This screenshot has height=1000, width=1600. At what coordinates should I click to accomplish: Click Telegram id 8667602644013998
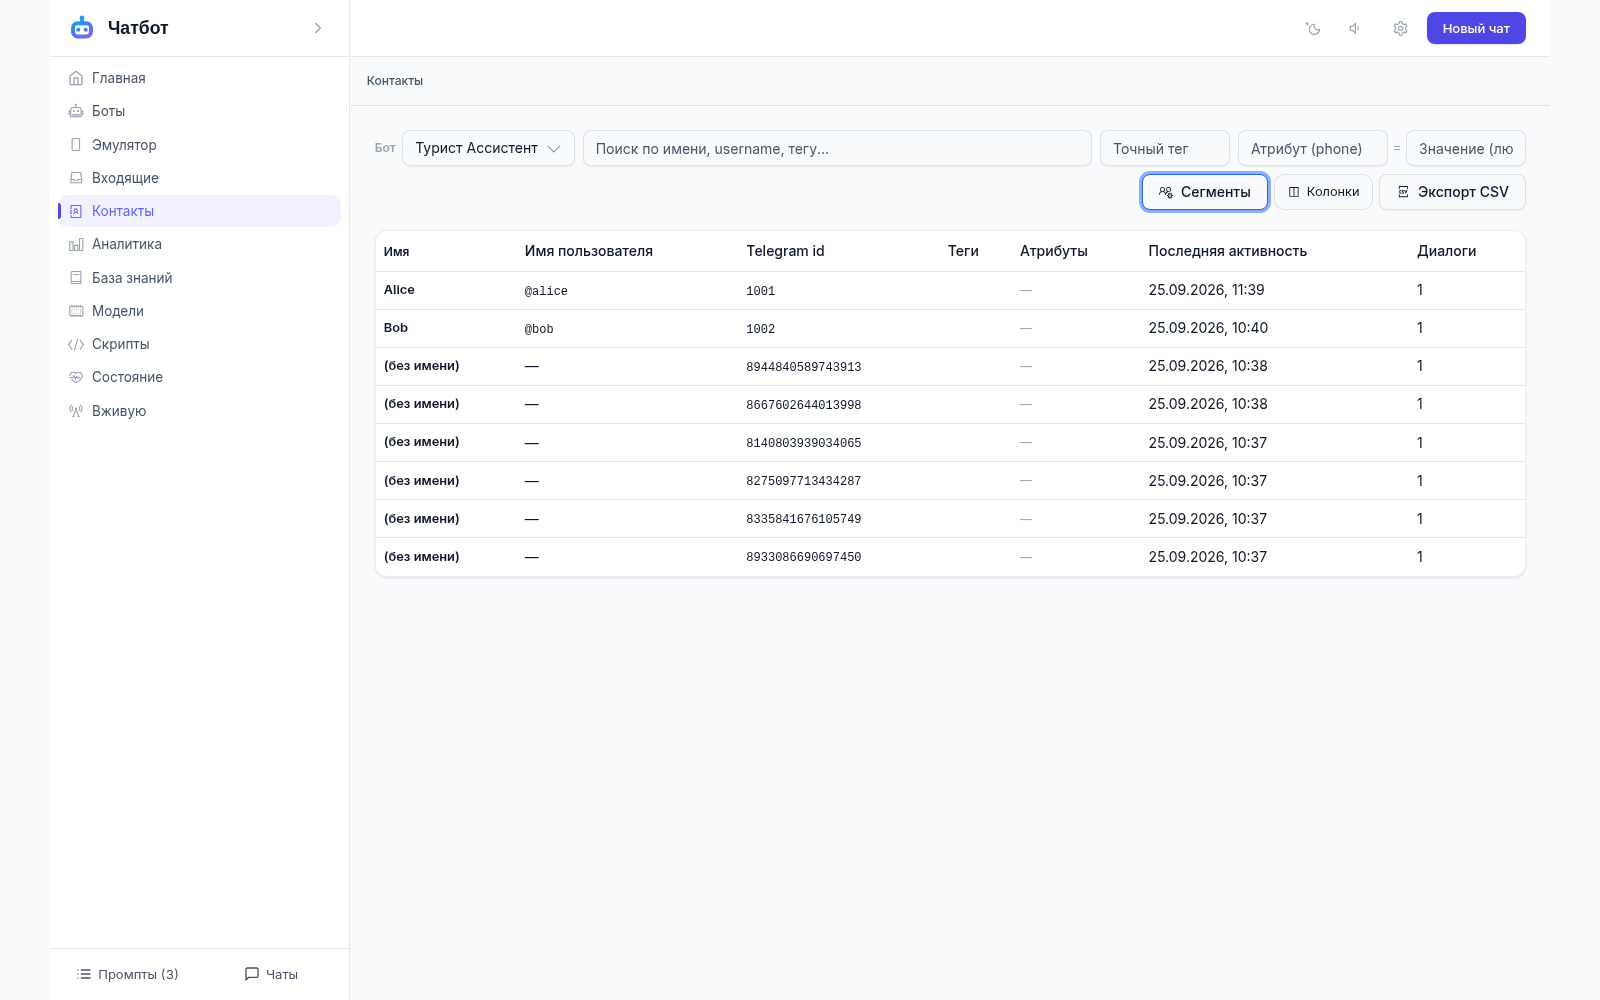click(804, 405)
